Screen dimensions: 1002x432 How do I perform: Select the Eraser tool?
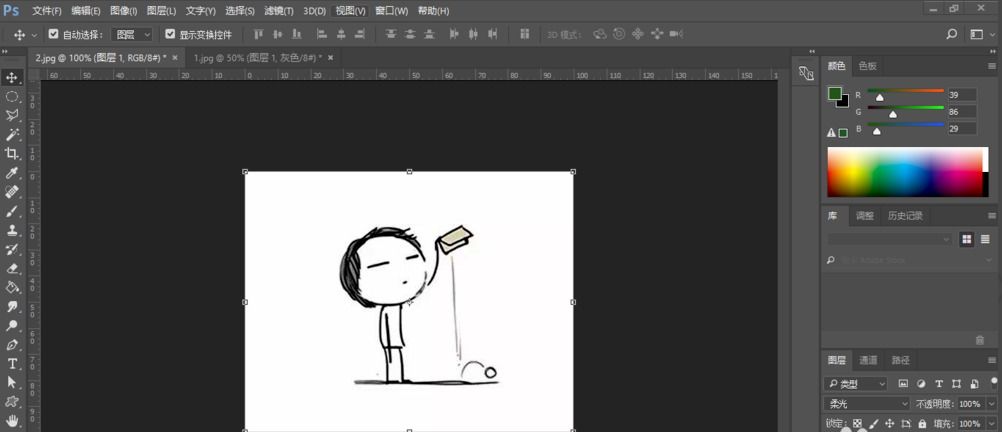click(x=12, y=268)
